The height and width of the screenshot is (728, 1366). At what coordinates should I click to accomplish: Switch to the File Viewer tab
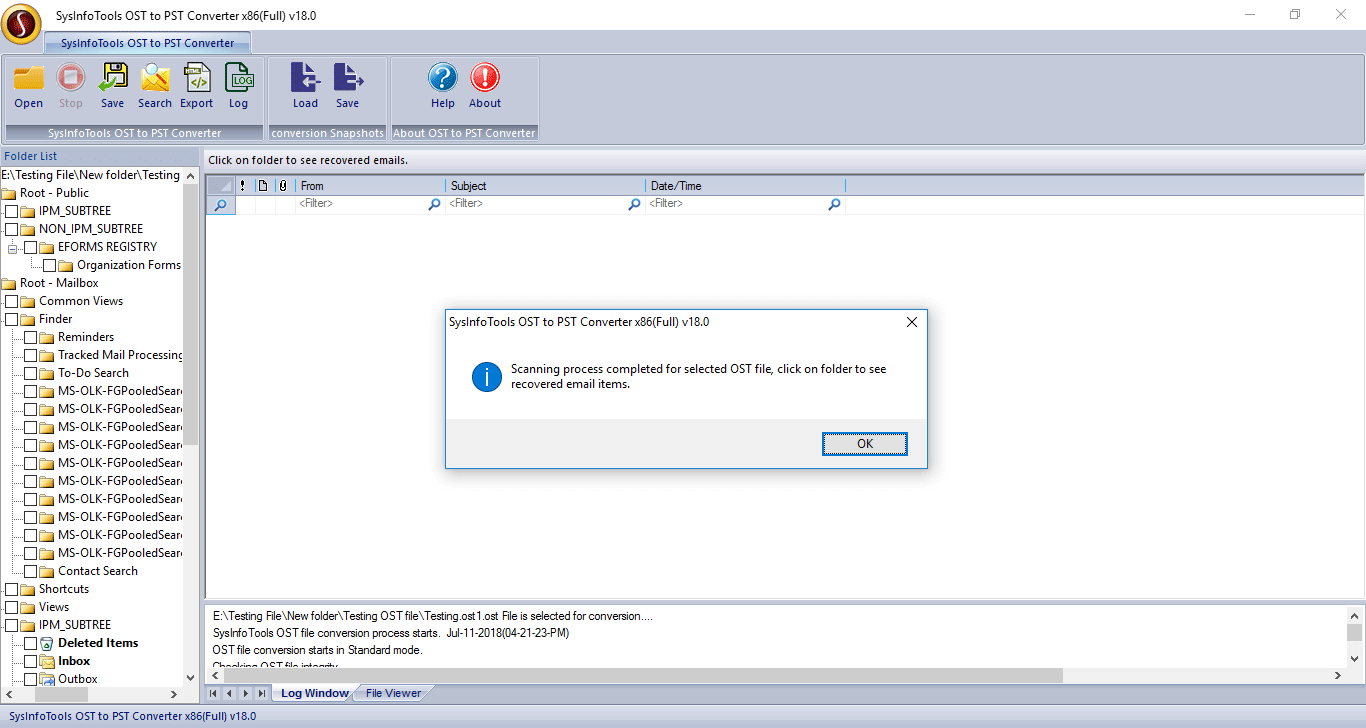(393, 693)
